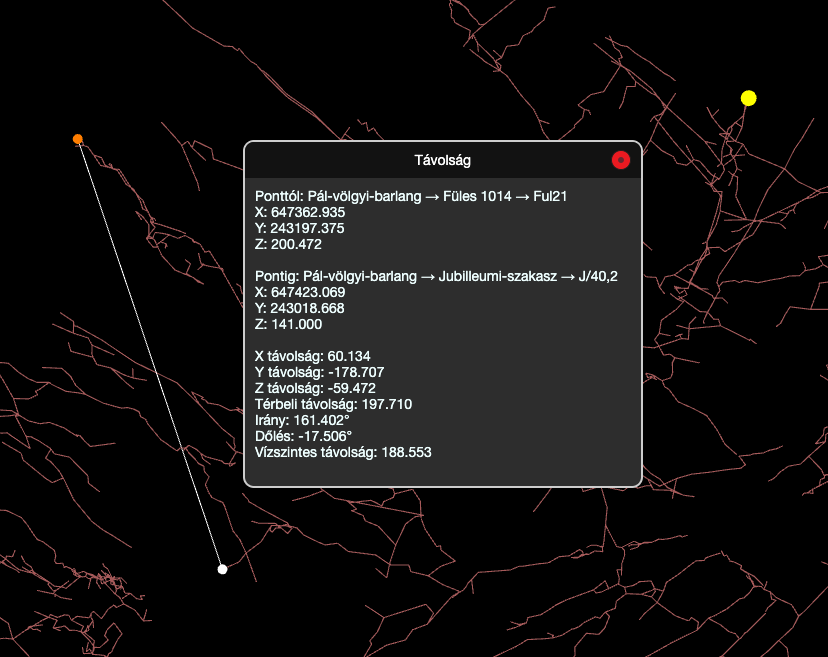Click the end Z value 141.000
The image size is (828, 657).
point(289,324)
